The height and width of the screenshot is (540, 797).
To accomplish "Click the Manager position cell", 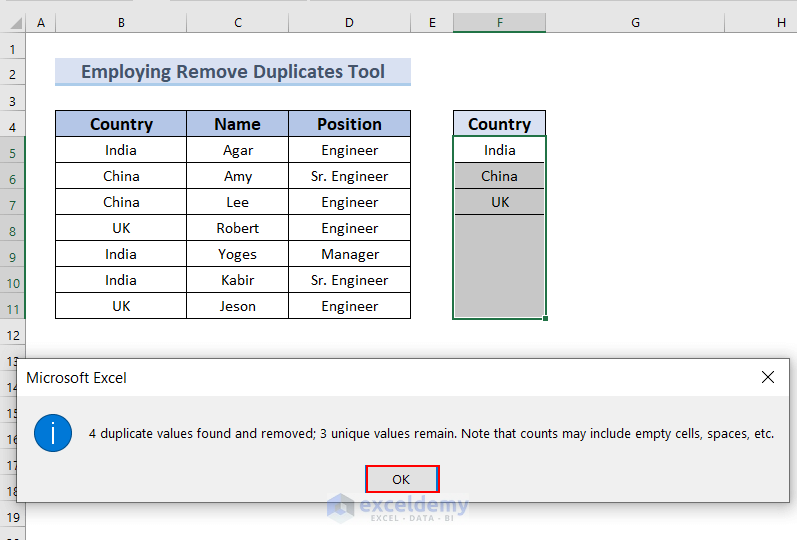I will [x=349, y=254].
